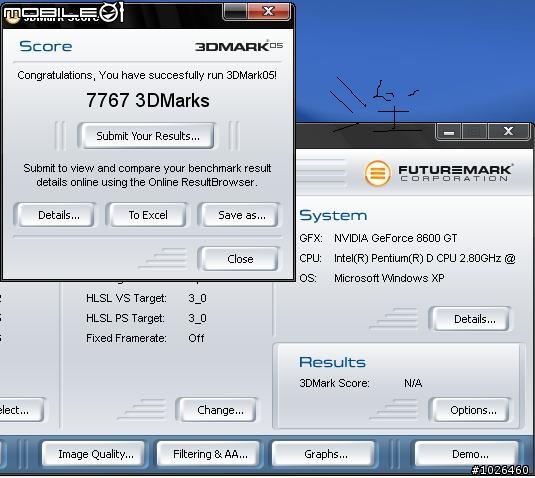Close the Score dialog with X button

(x=269, y=11)
